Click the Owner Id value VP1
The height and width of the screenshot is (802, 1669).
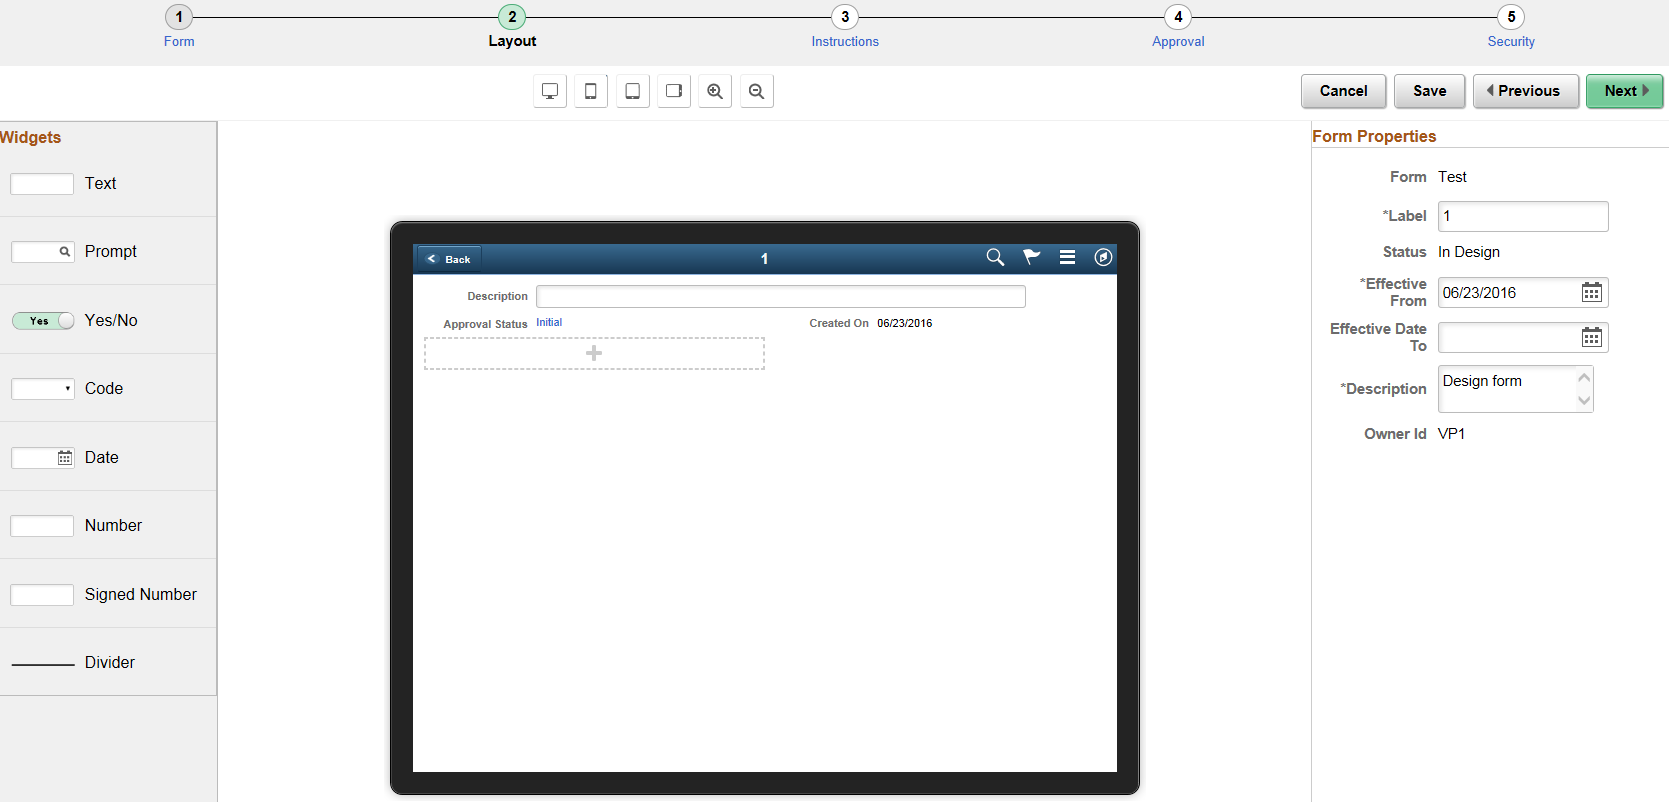(1451, 434)
